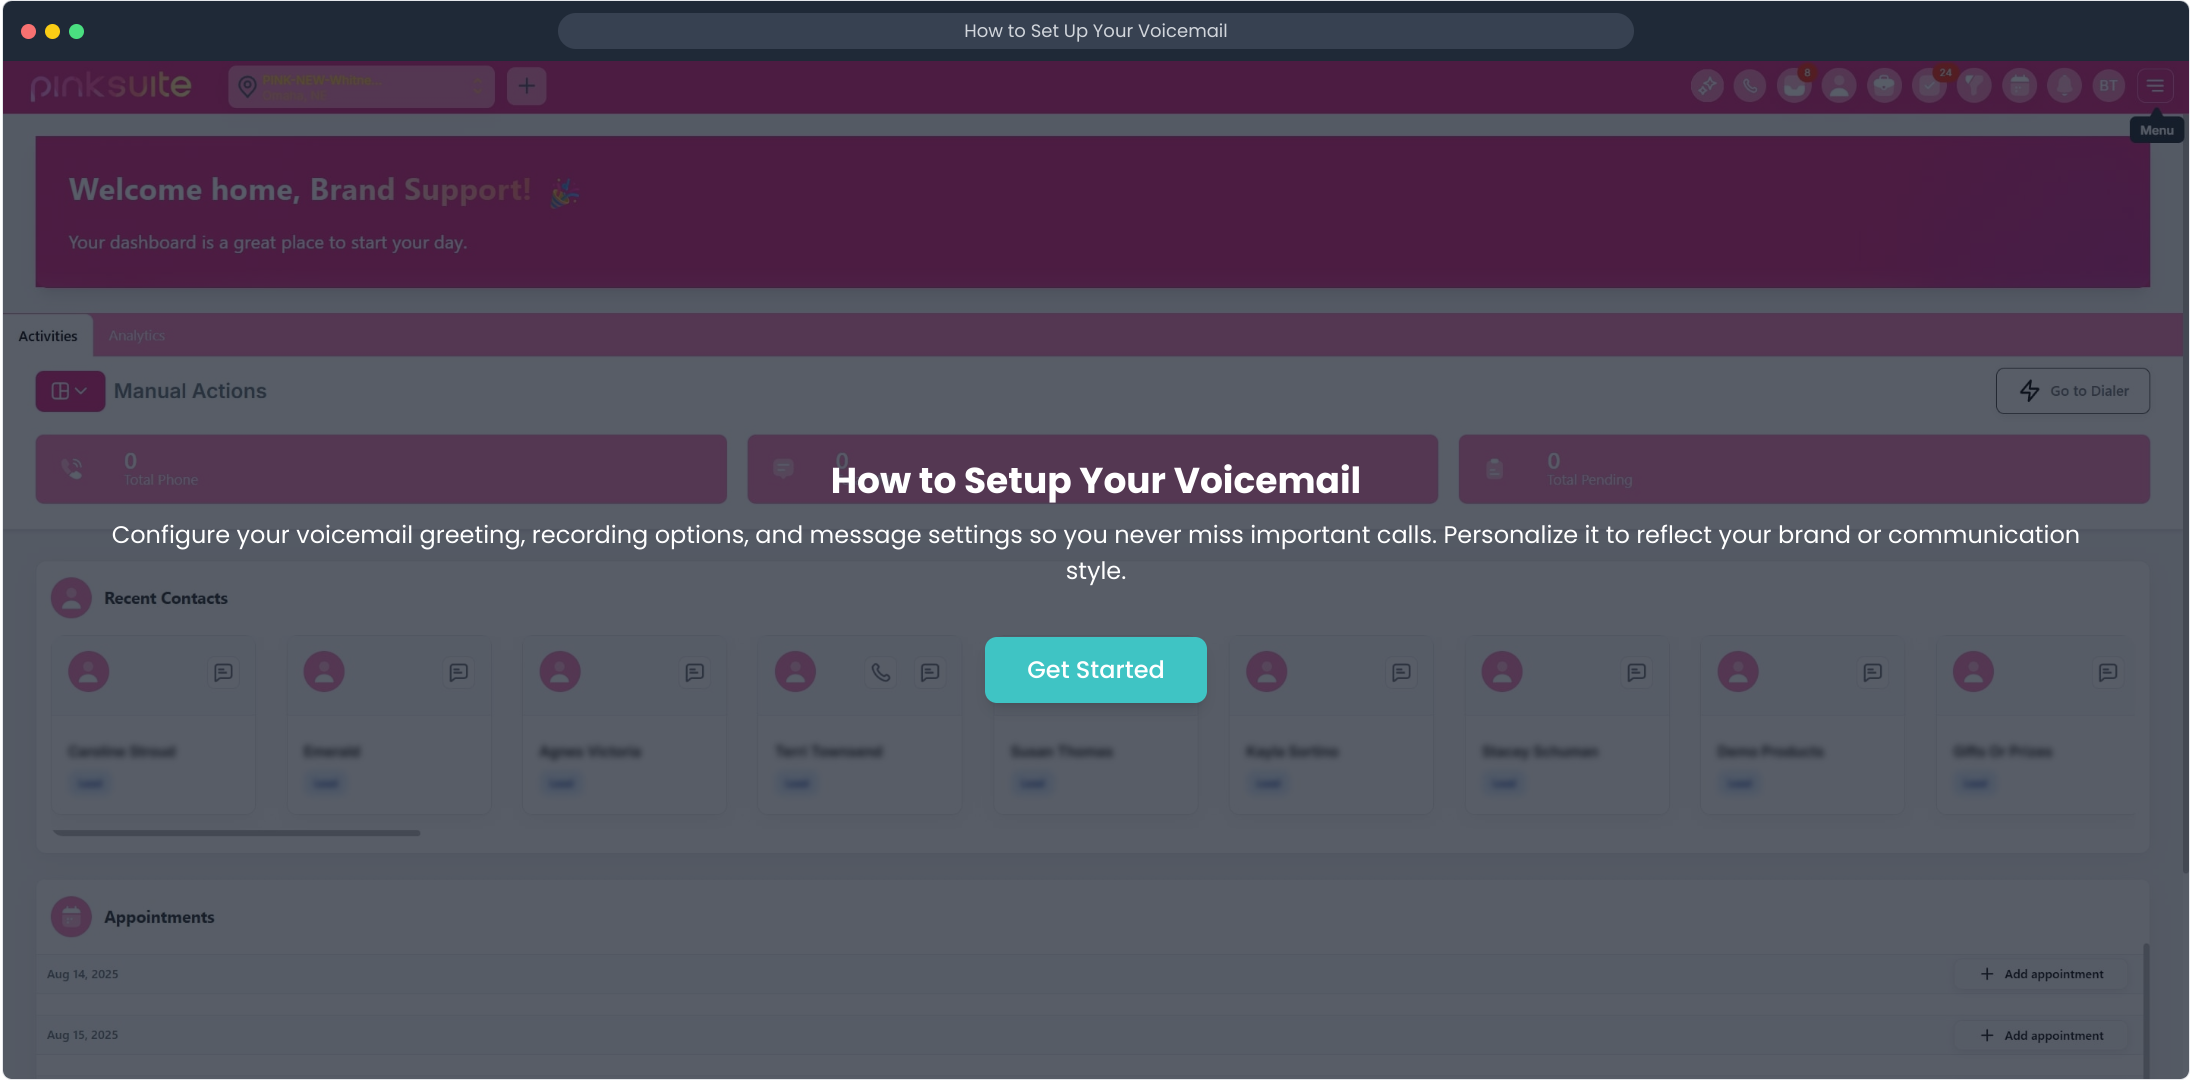
Task: Call Terri Townsend via phone icon
Action: 881,672
